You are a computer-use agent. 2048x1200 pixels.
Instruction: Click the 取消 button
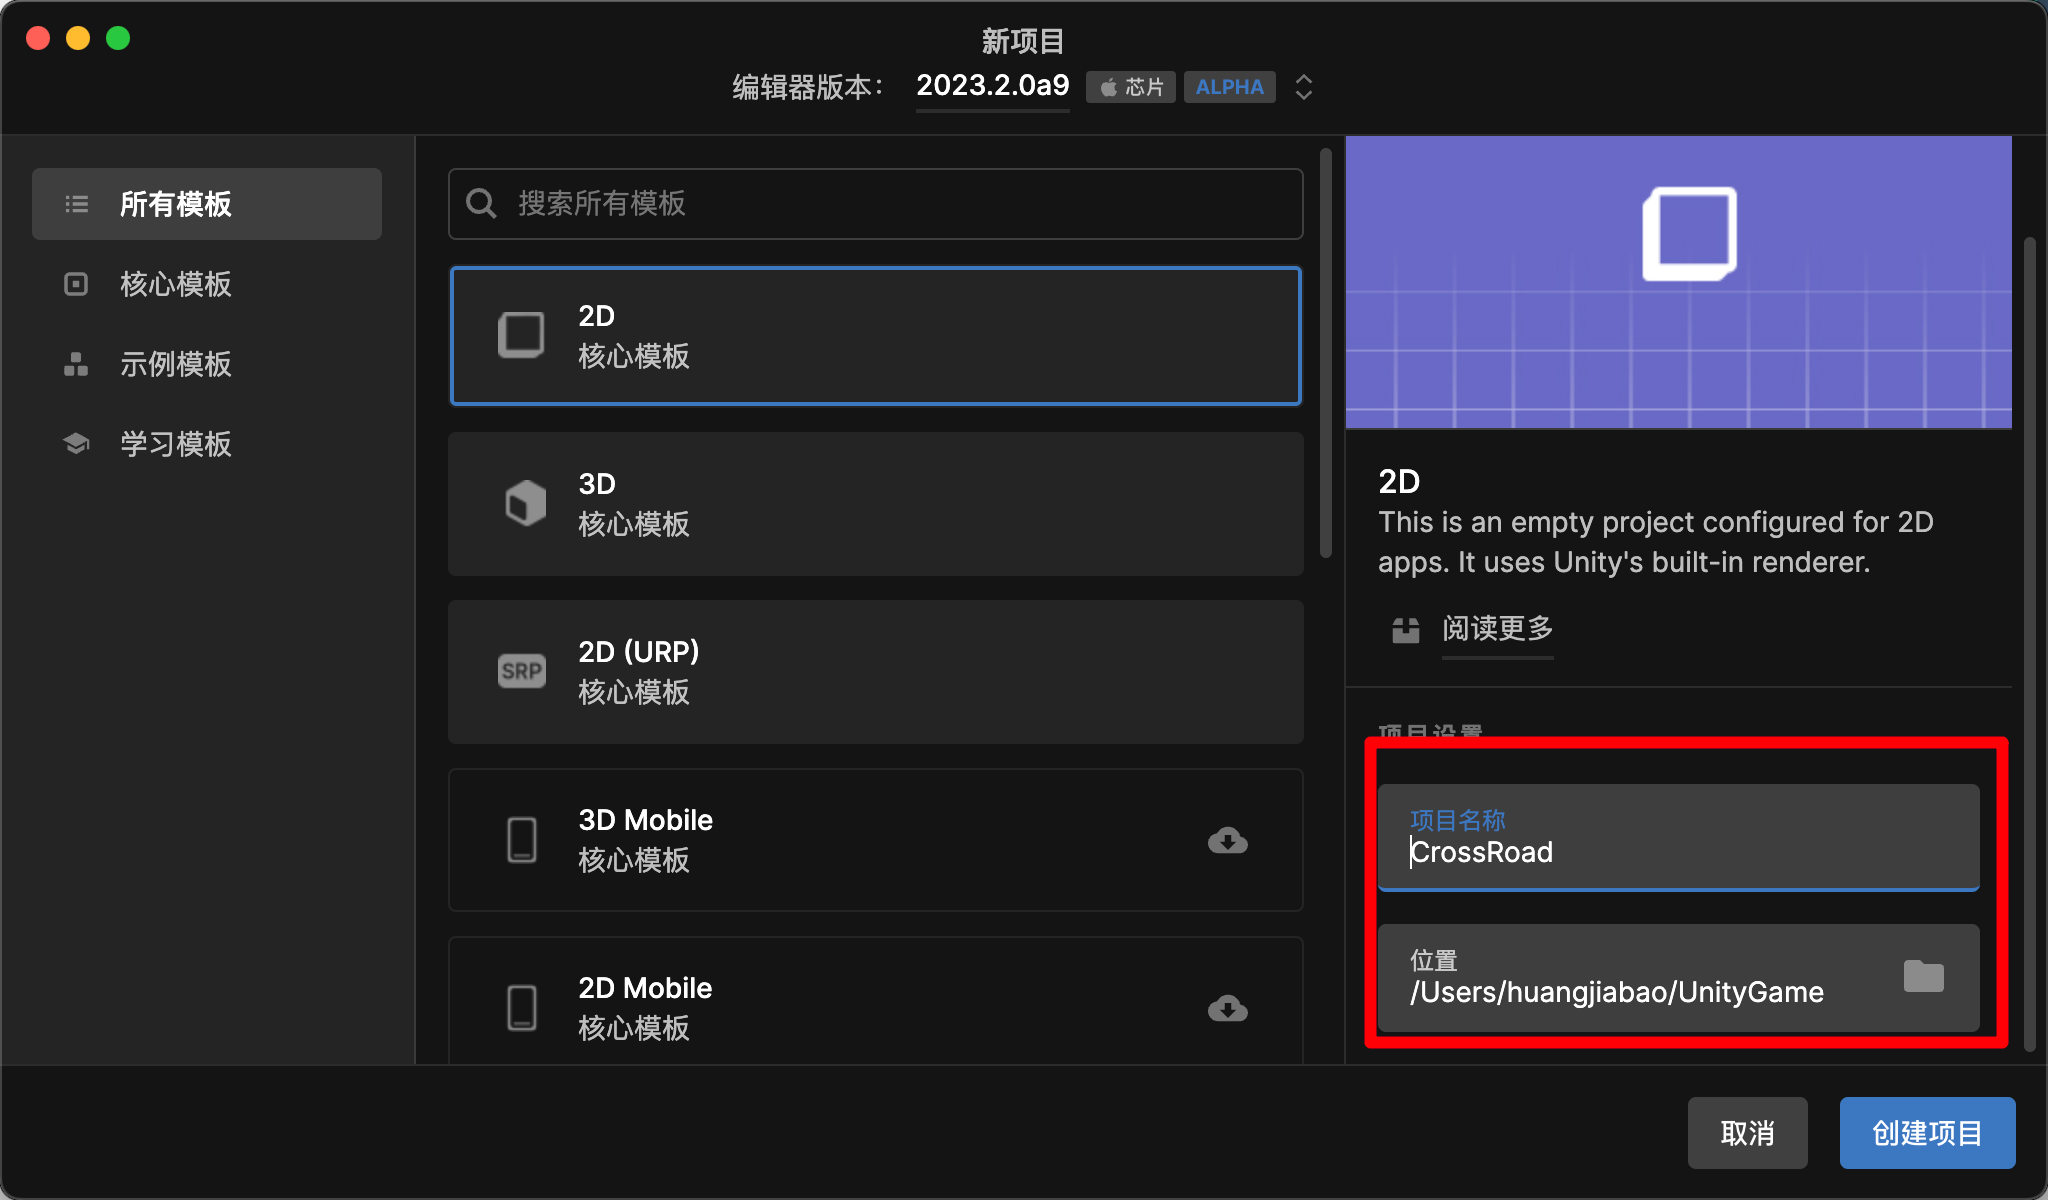coord(1747,1133)
